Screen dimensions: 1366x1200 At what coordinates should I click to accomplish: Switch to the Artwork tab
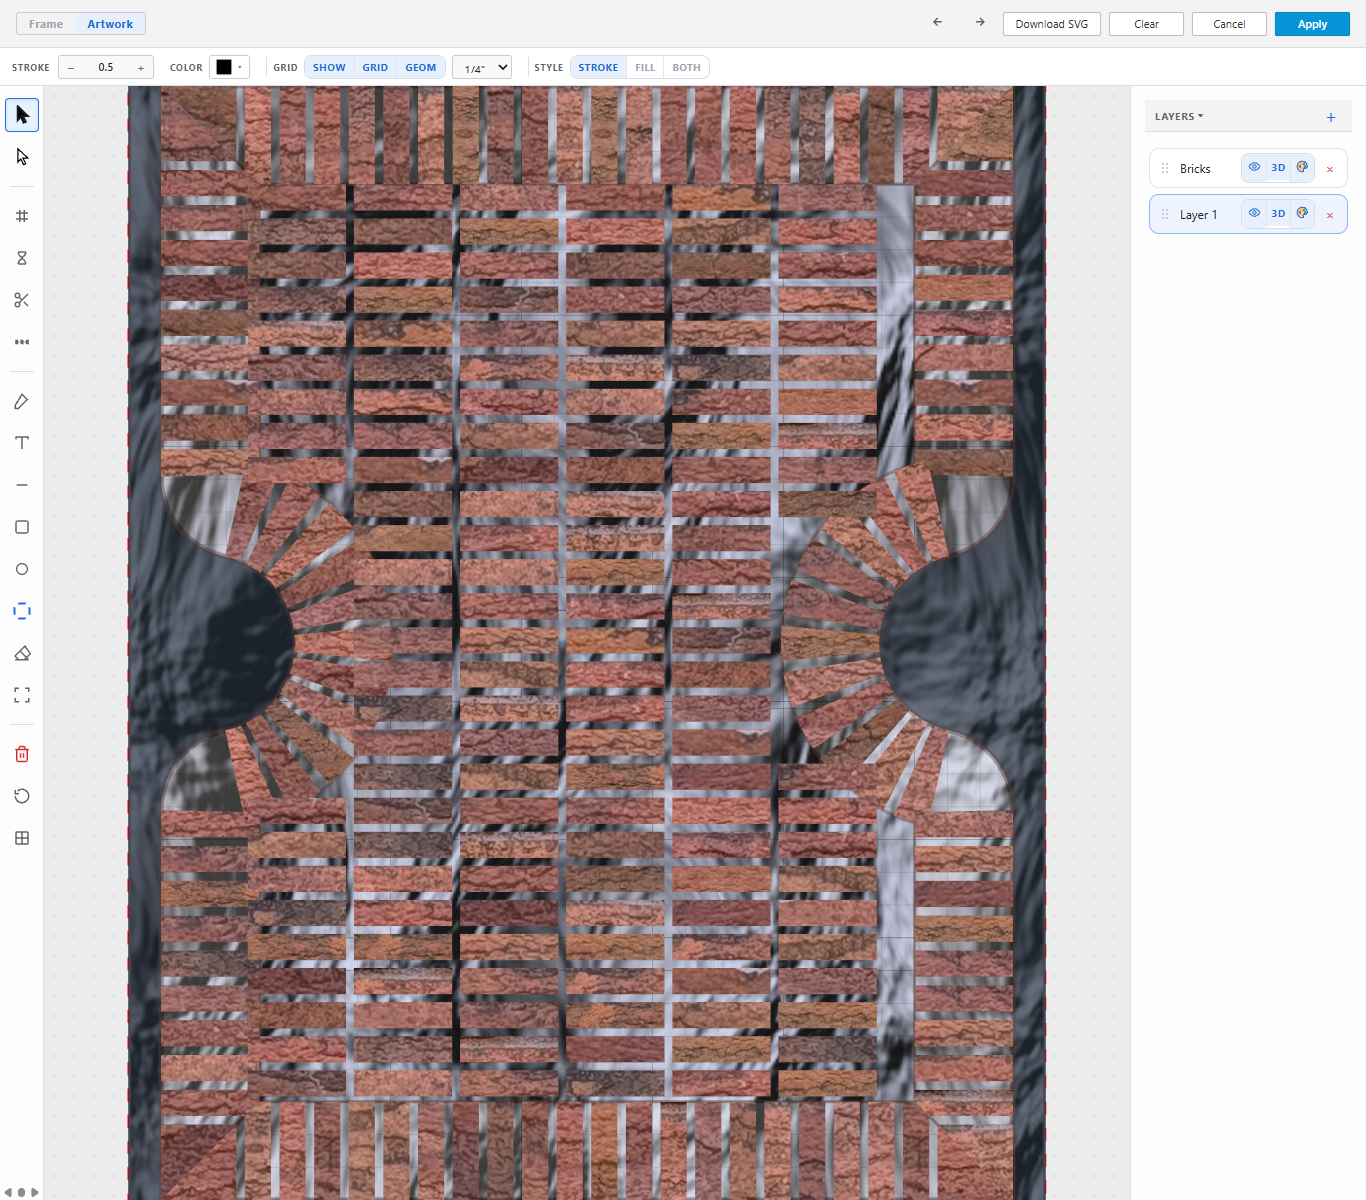pos(110,24)
